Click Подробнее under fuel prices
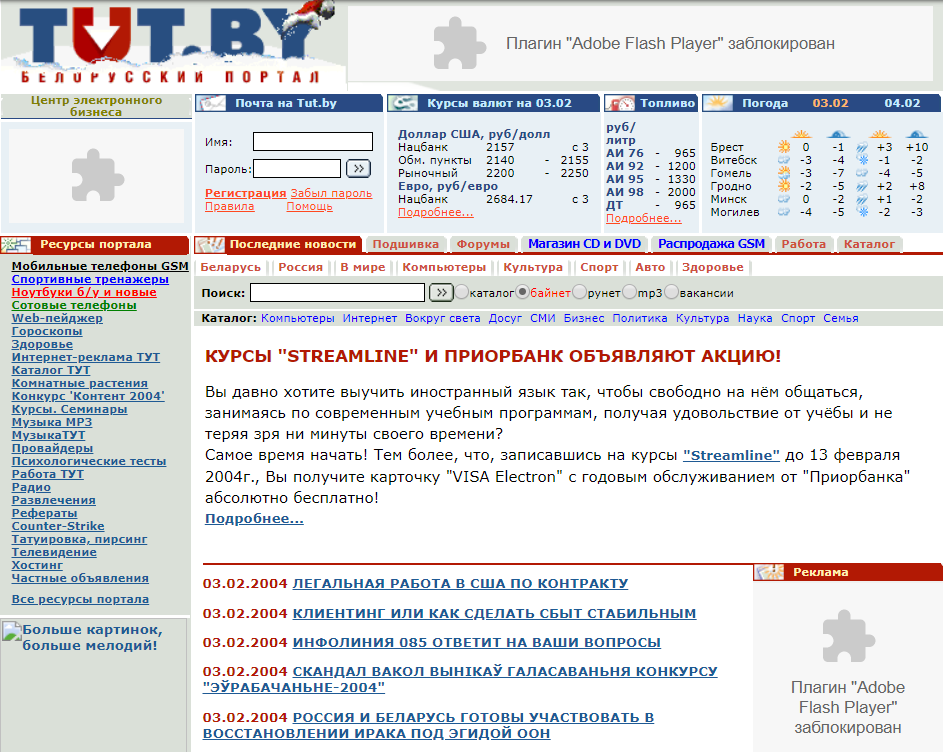 644,218
